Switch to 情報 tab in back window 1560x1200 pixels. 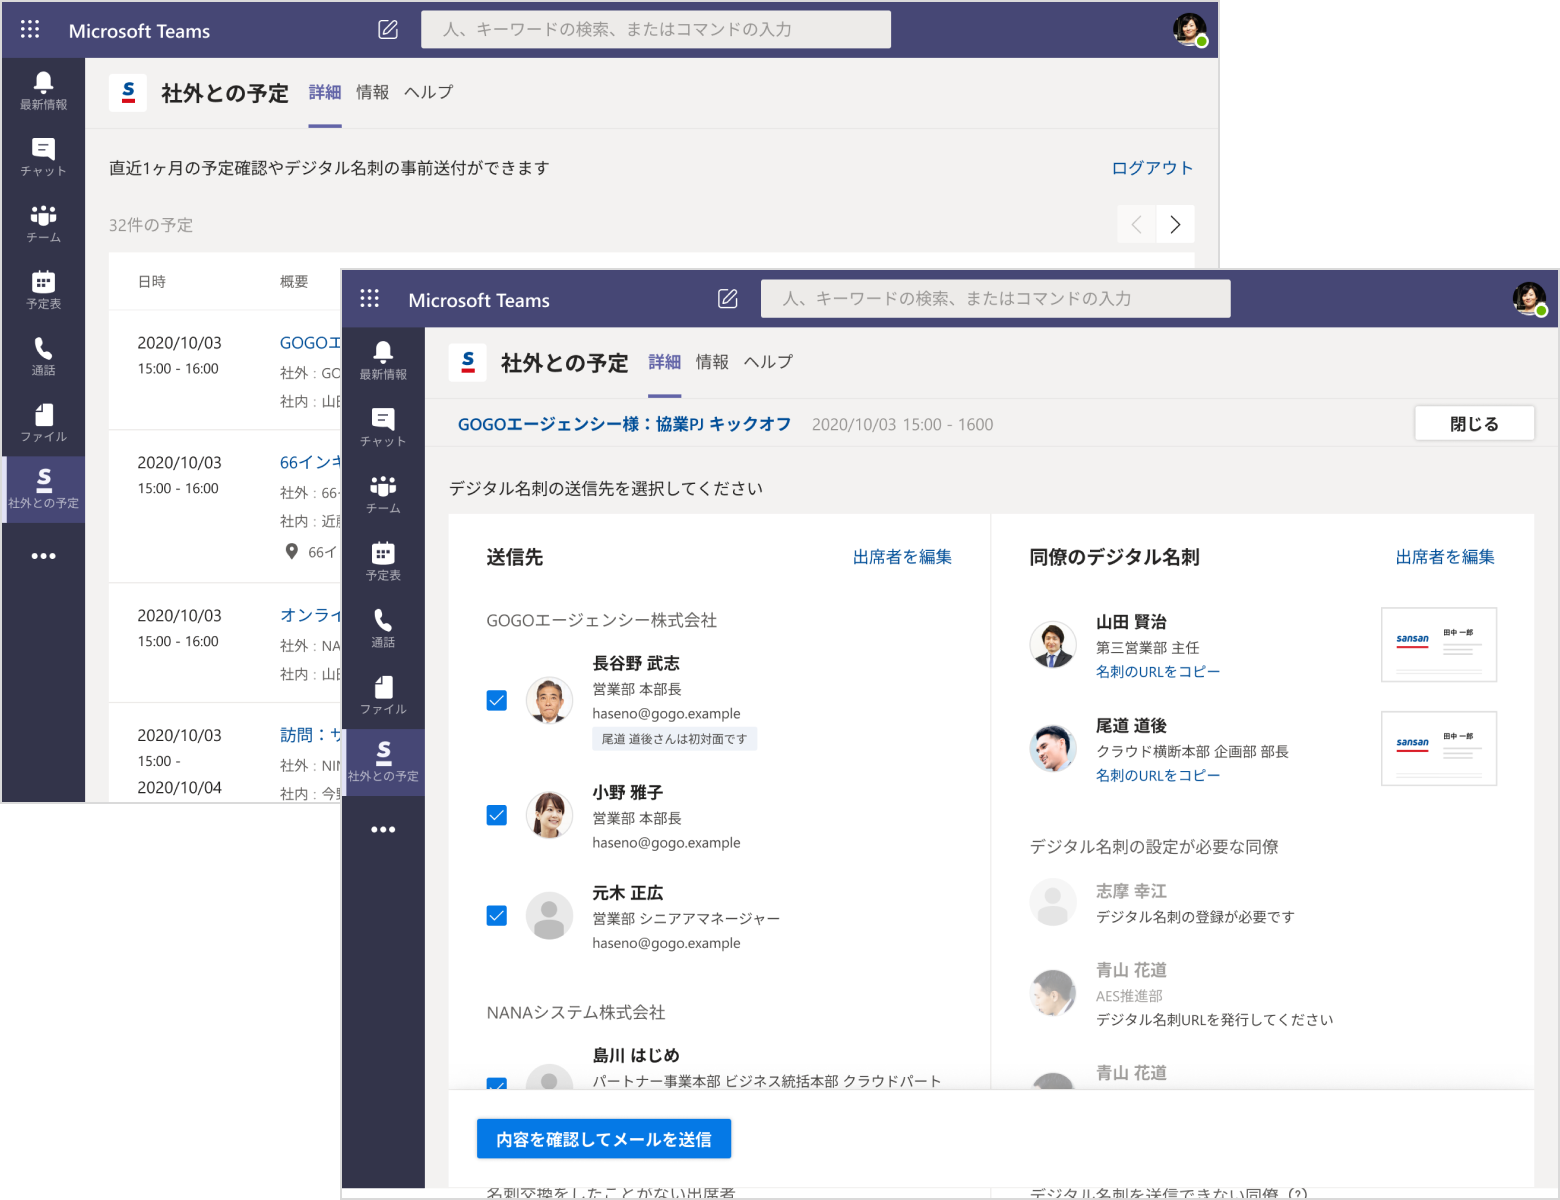(373, 92)
